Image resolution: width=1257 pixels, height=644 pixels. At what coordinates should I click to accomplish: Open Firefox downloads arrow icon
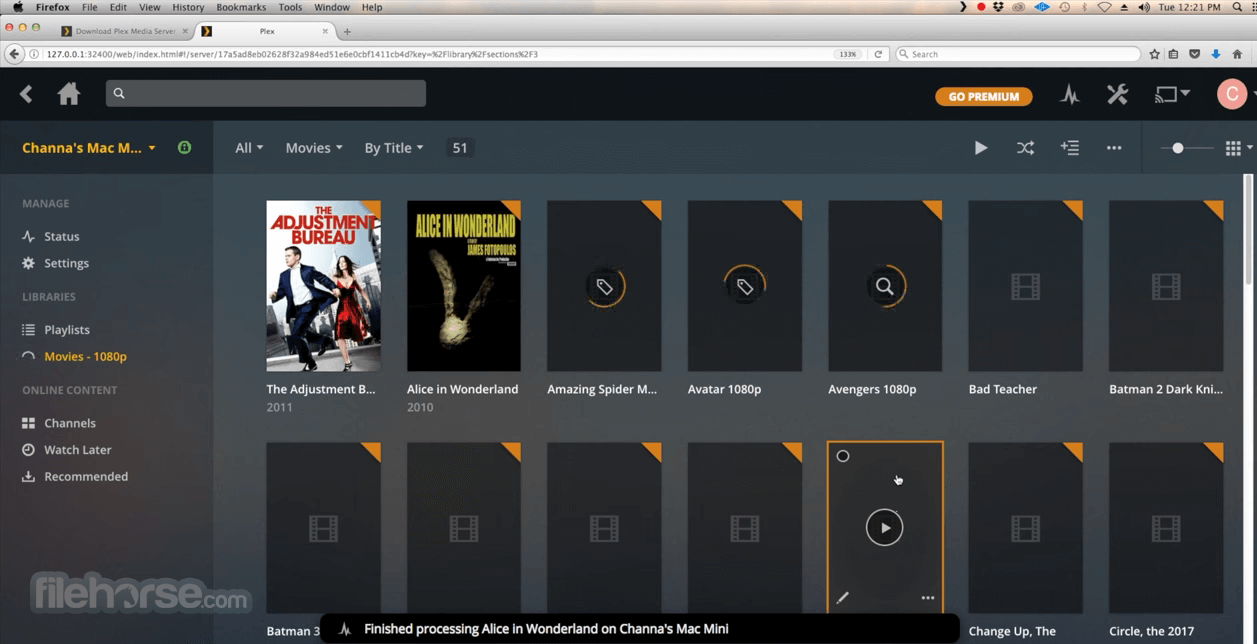click(1216, 54)
